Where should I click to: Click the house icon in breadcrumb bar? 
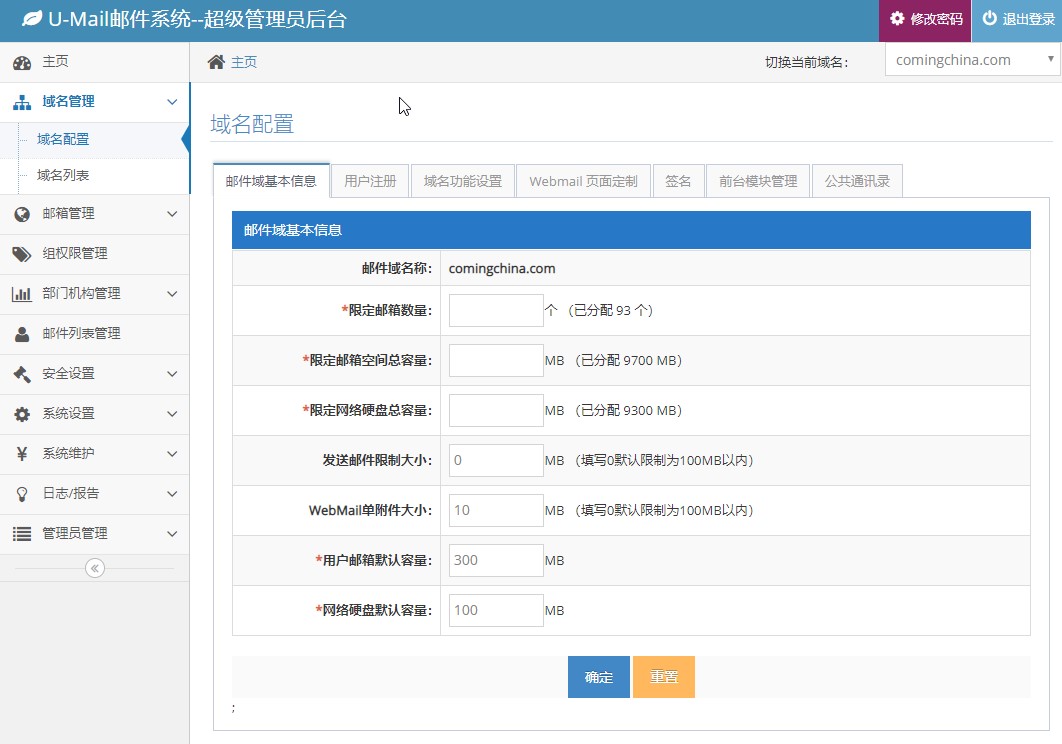click(216, 62)
